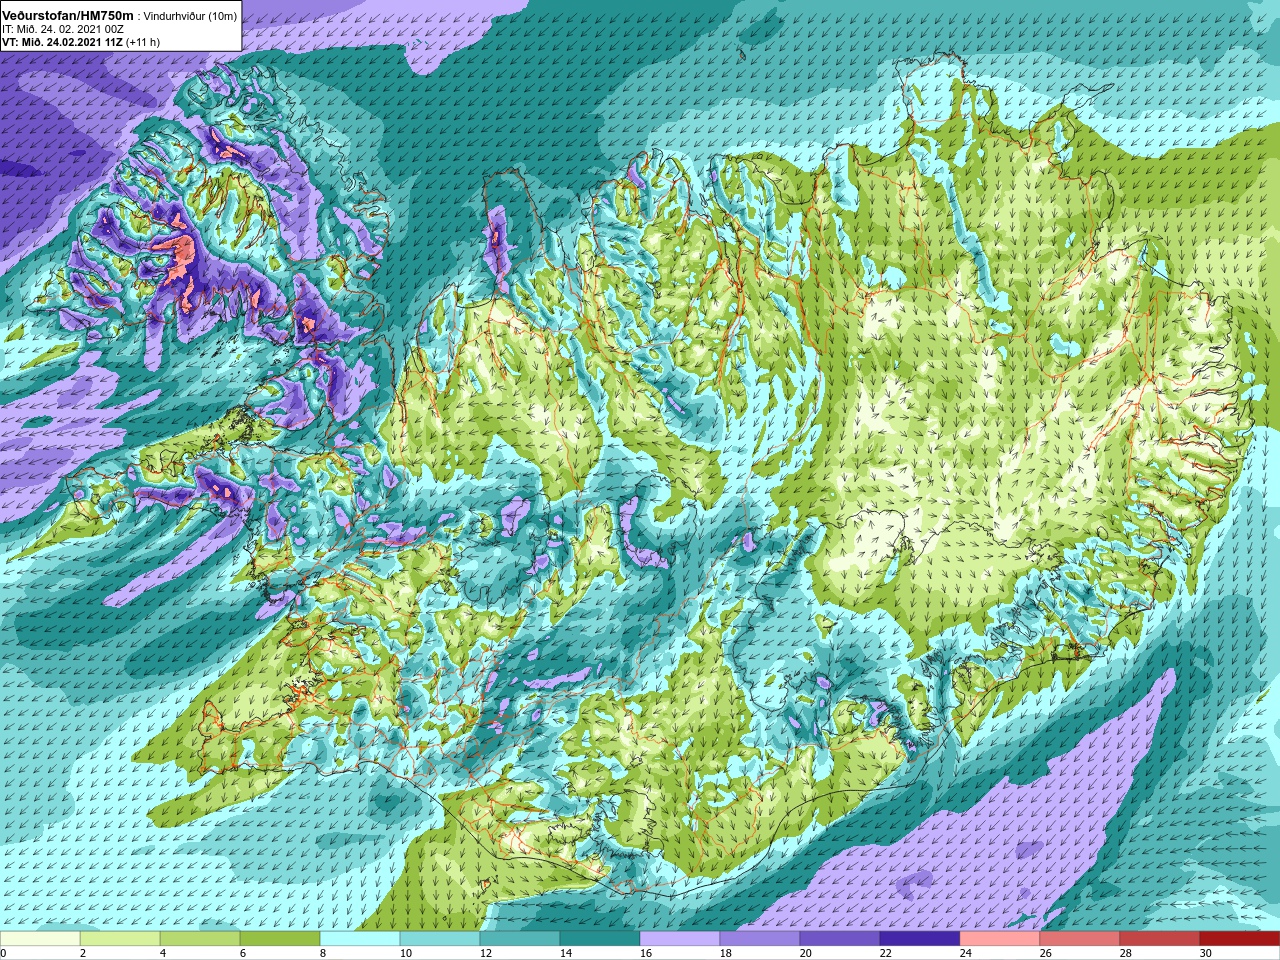This screenshot has width=1280, height=960.
Task: Click the legend scale label '10'
Action: pyautogui.click(x=405, y=954)
